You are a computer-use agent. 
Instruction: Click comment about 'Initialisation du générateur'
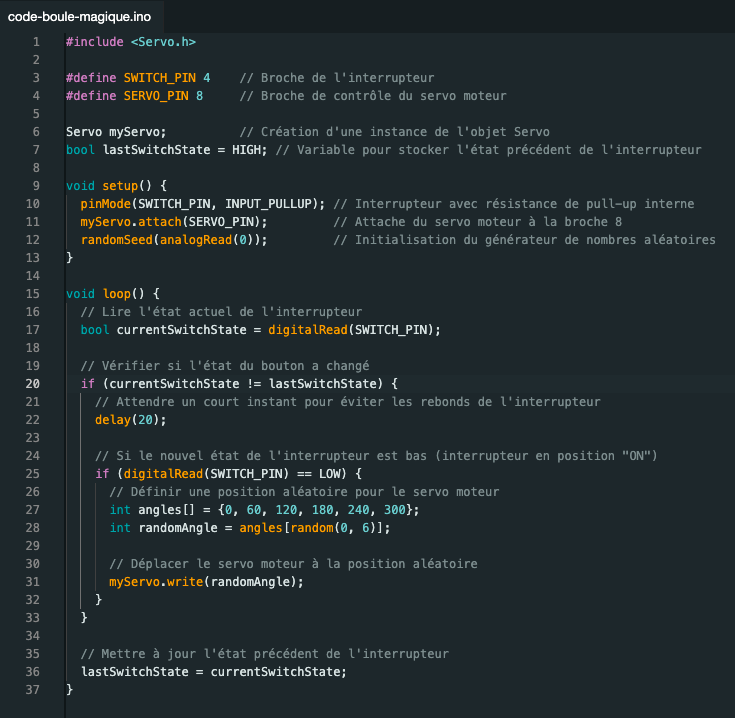click(x=525, y=240)
